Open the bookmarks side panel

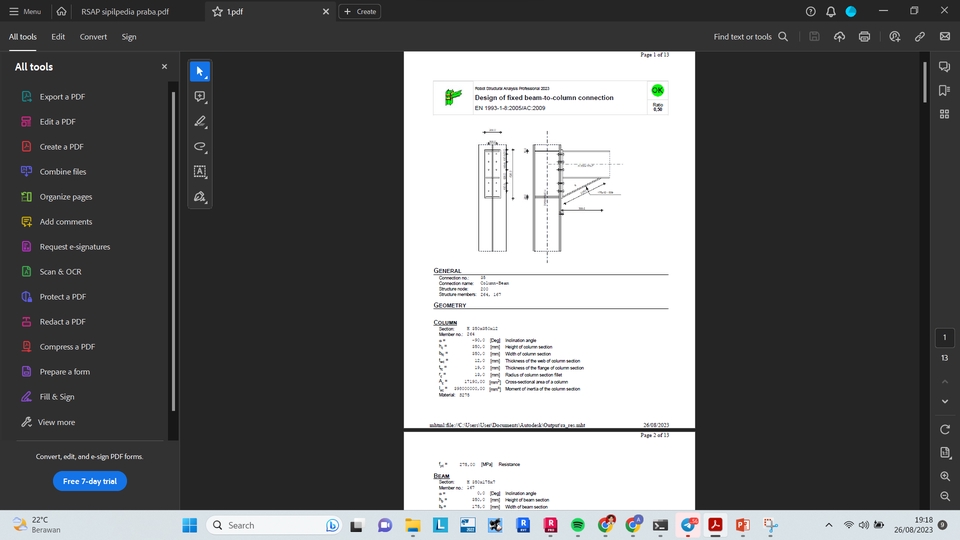coord(945,91)
